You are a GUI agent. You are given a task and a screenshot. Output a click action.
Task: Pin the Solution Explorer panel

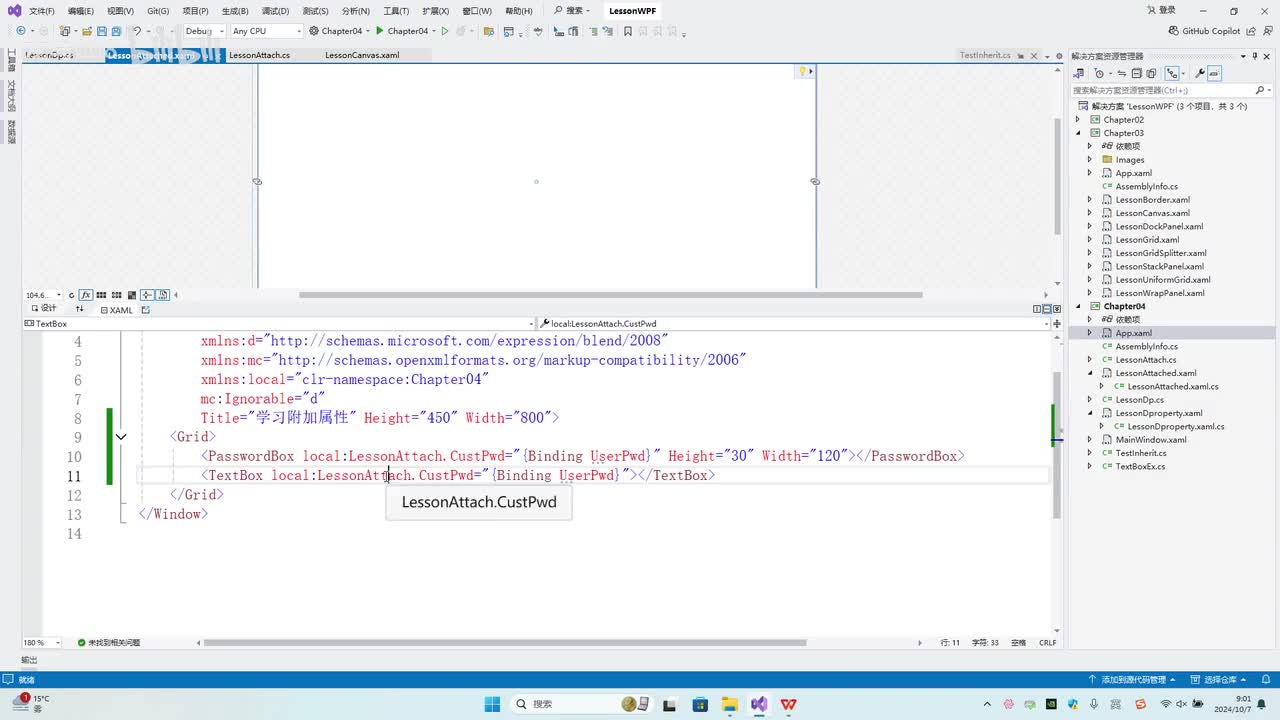1253,57
